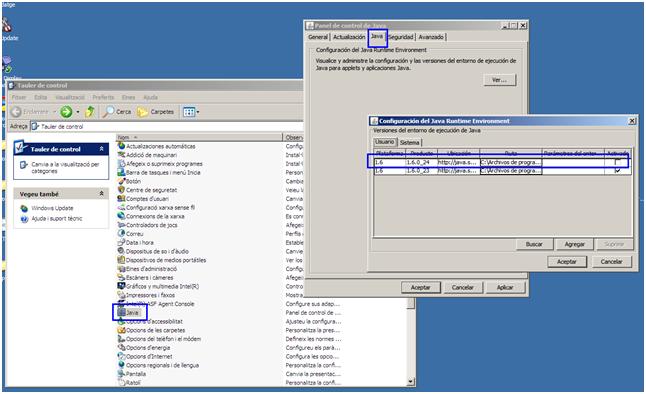Viewport: 646px width, 394px height.
Task: Click the green Forward arrow toolbar button
Action: 66,112
